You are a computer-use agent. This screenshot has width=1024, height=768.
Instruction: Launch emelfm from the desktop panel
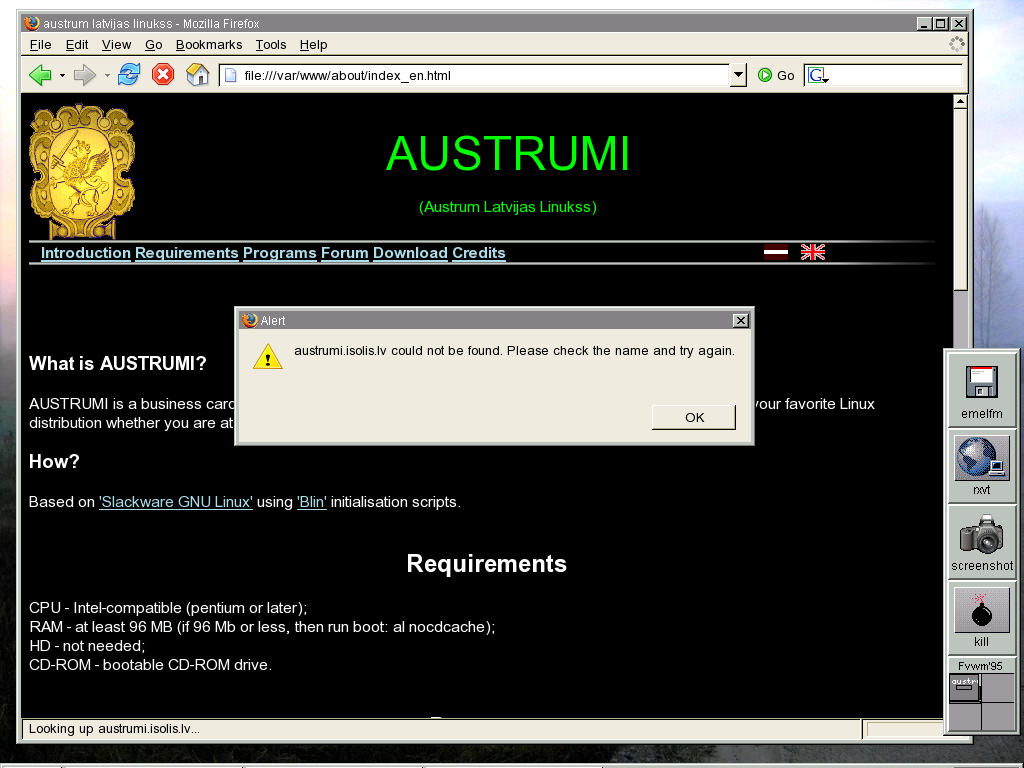[982, 392]
